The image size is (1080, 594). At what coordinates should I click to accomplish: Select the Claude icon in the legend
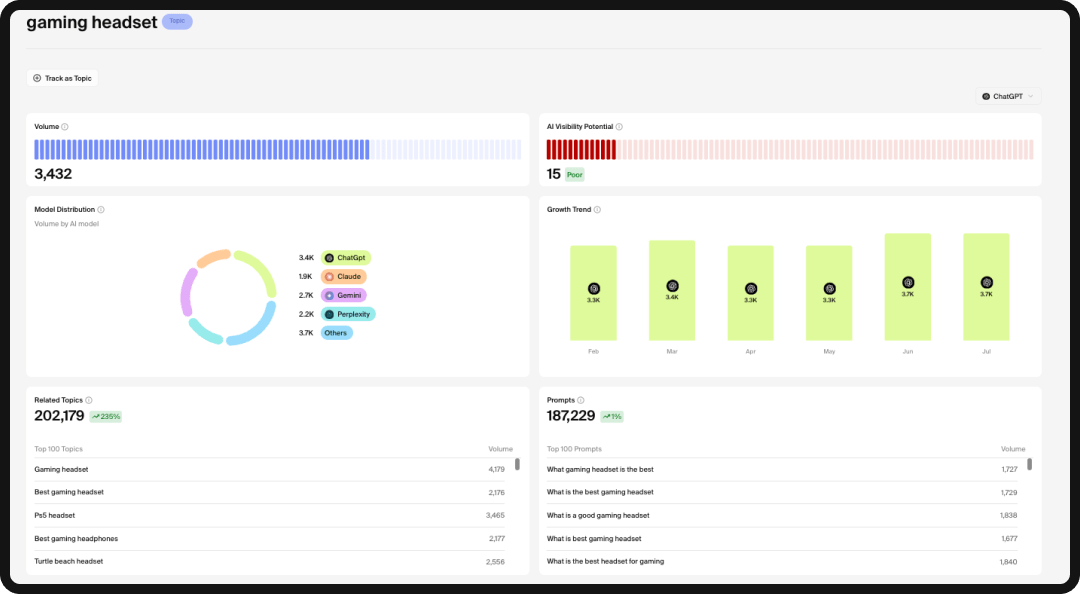coord(331,276)
